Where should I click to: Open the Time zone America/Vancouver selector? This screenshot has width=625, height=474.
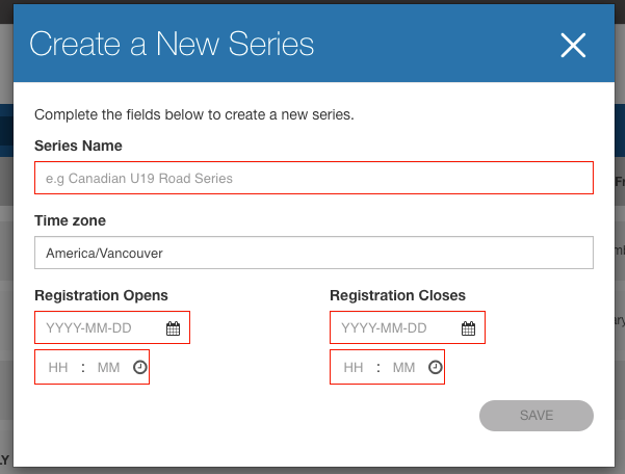(313, 253)
